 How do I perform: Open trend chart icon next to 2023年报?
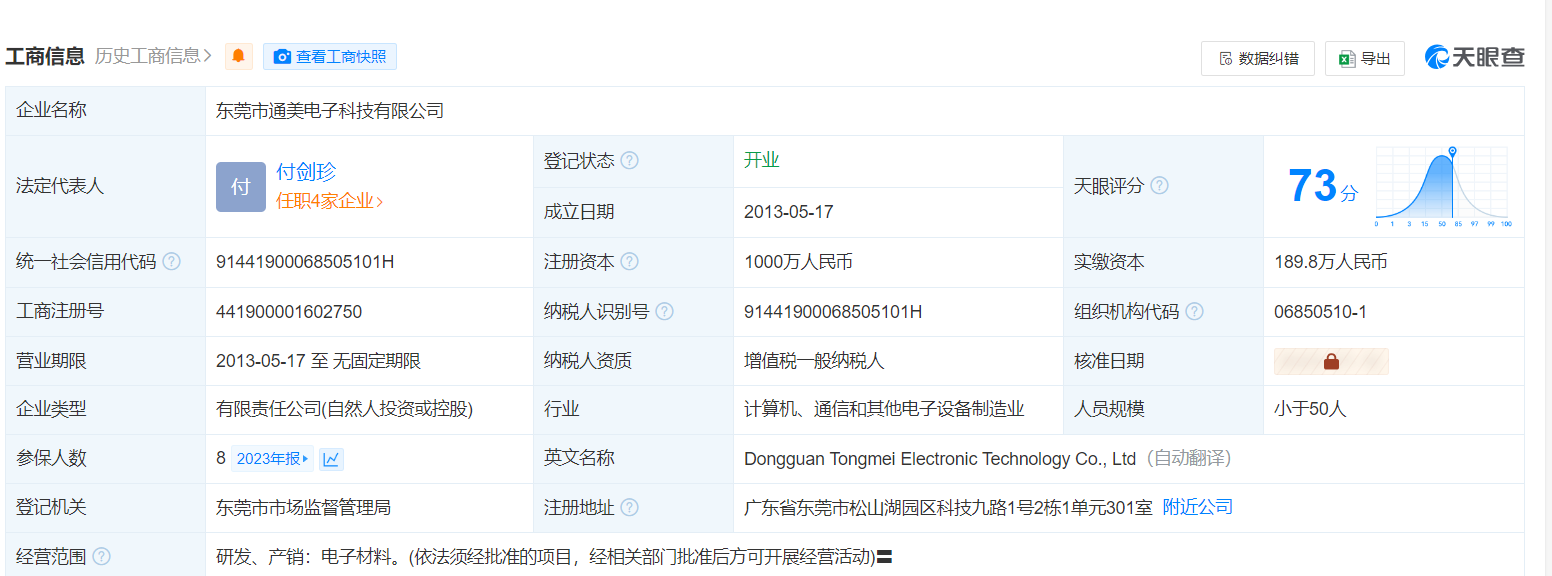(x=332, y=459)
